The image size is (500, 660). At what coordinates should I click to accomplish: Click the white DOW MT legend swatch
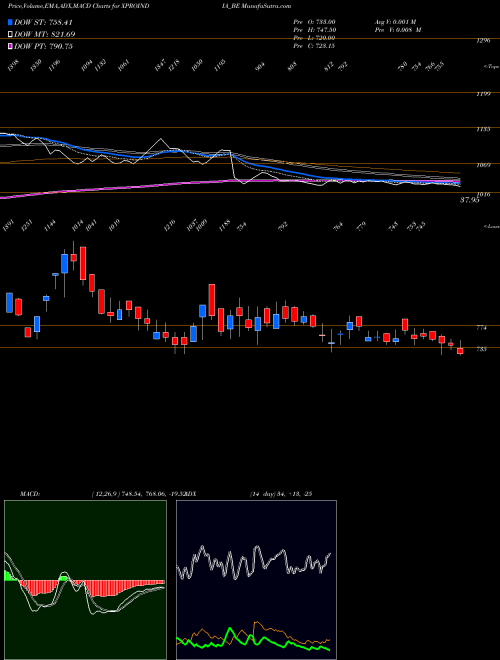pyautogui.click(x=10, y=34)
